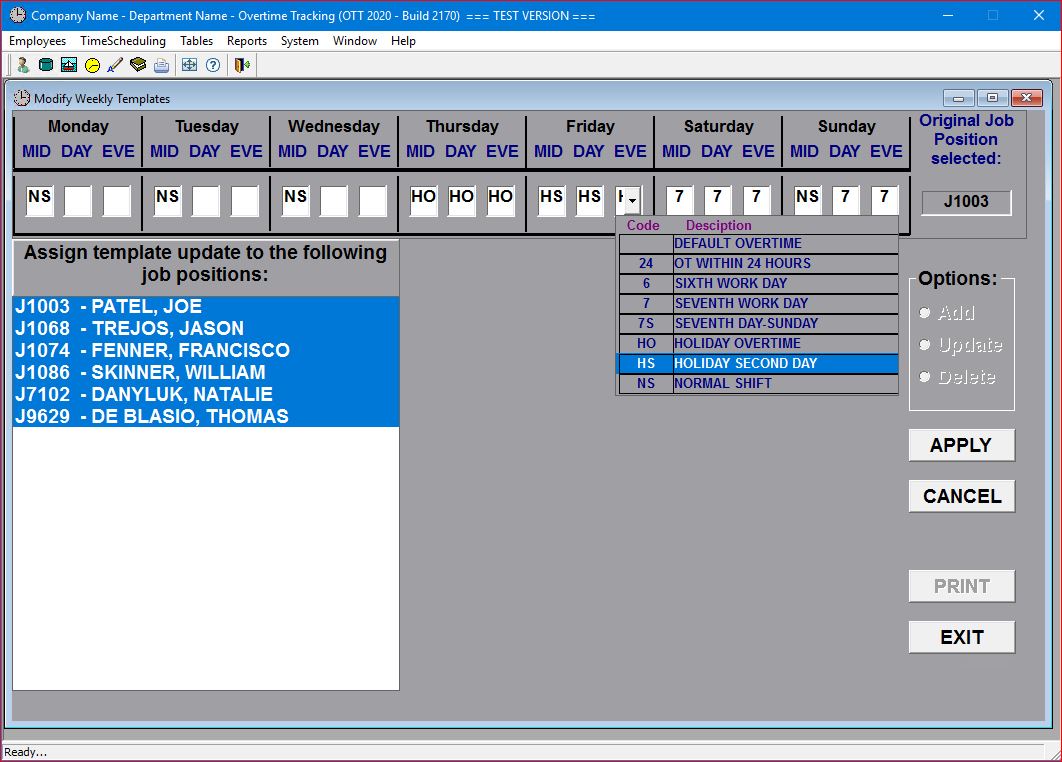Click the clock icon in the Modify Weekly Templates title

click(x=22, y=98)
